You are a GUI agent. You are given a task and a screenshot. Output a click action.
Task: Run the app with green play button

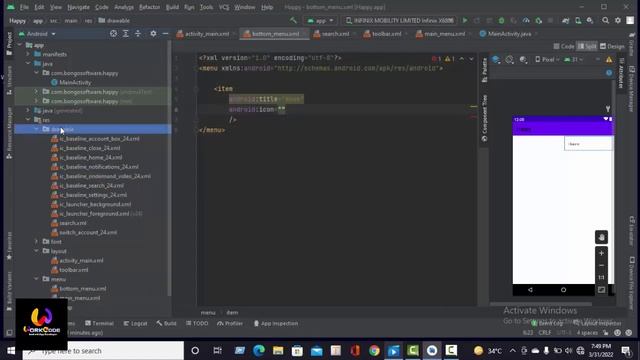[464, 20]
